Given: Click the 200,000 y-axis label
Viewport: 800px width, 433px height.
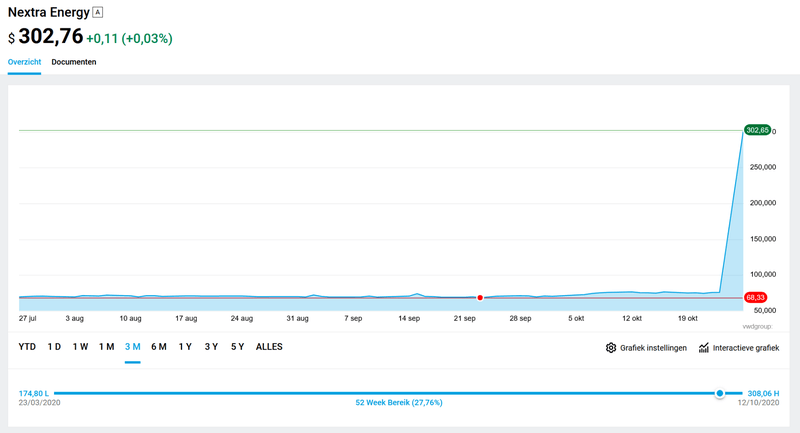Looking at the screenshot, I should [763, 202].
